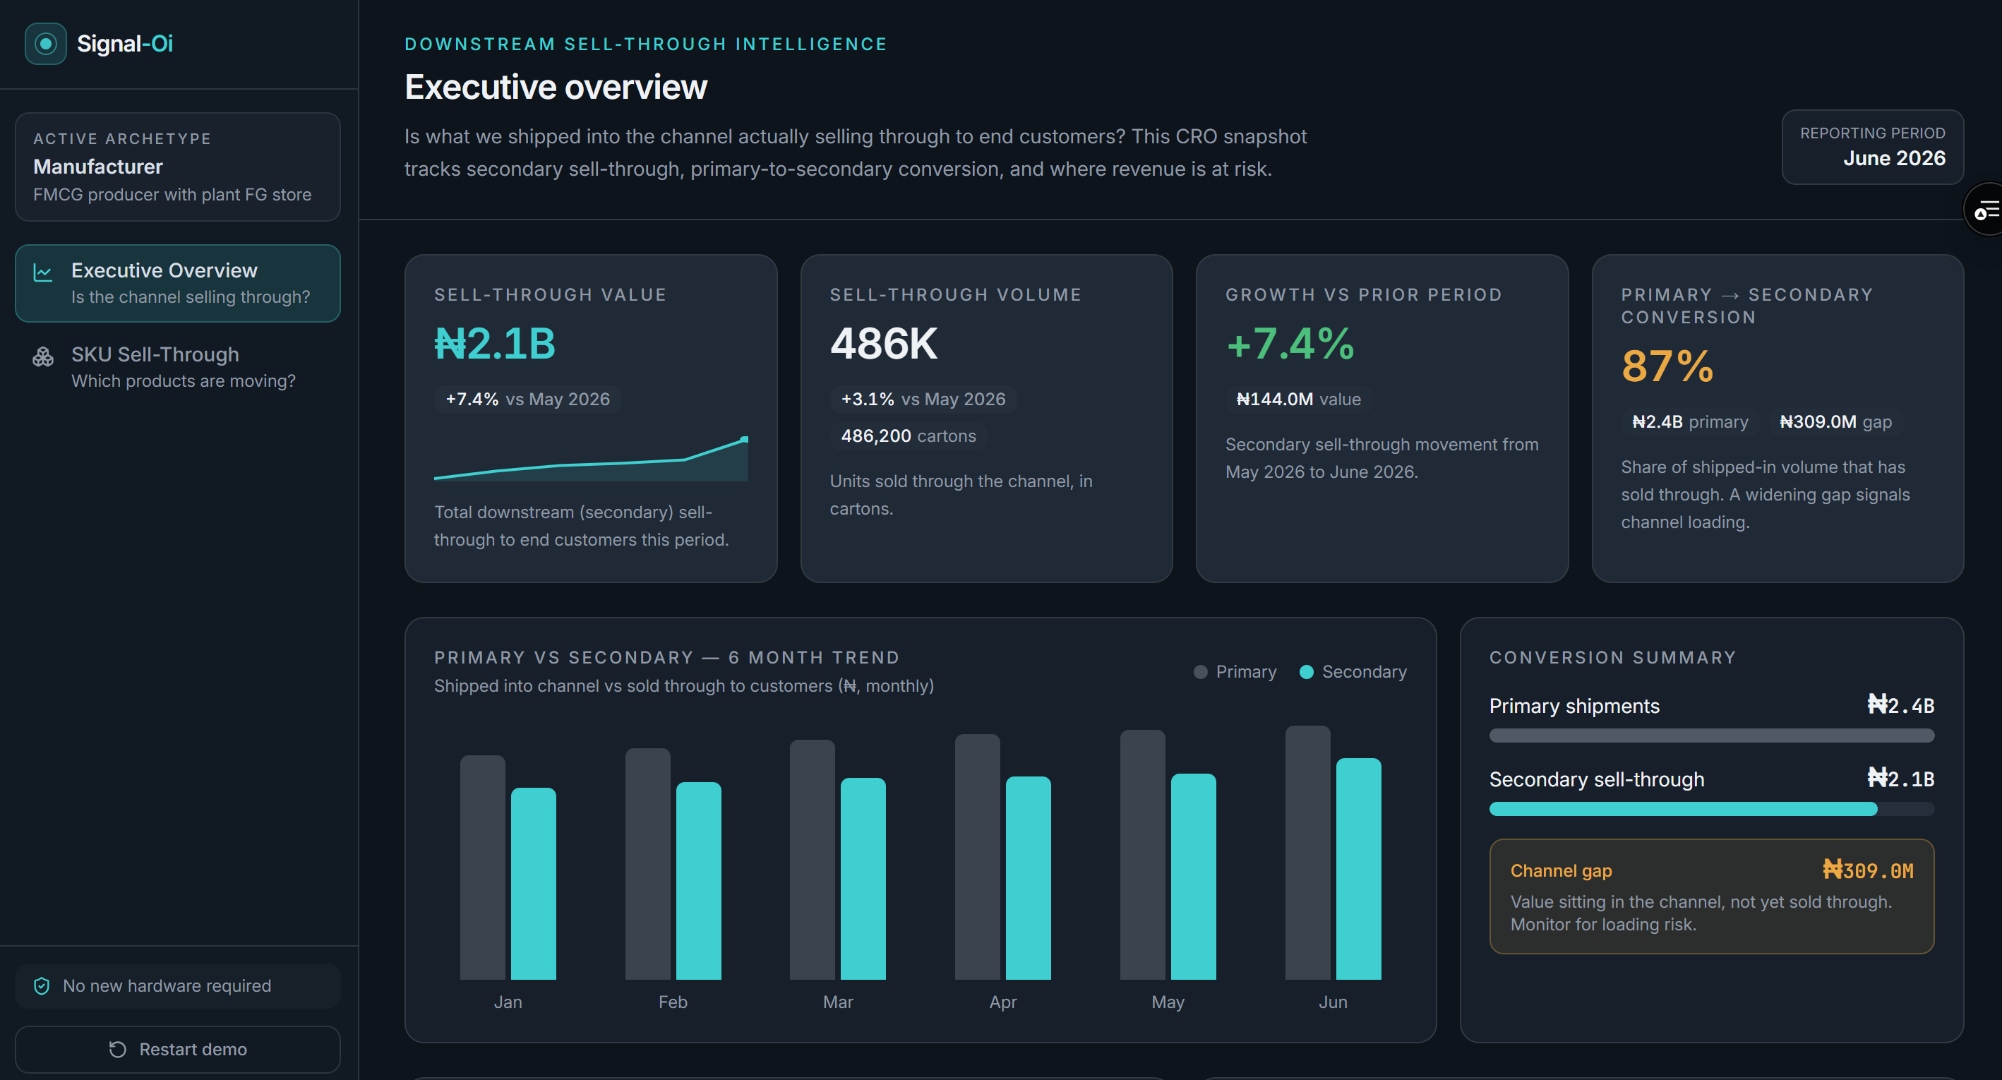Click the Signal-Oi logo icon

45,44
